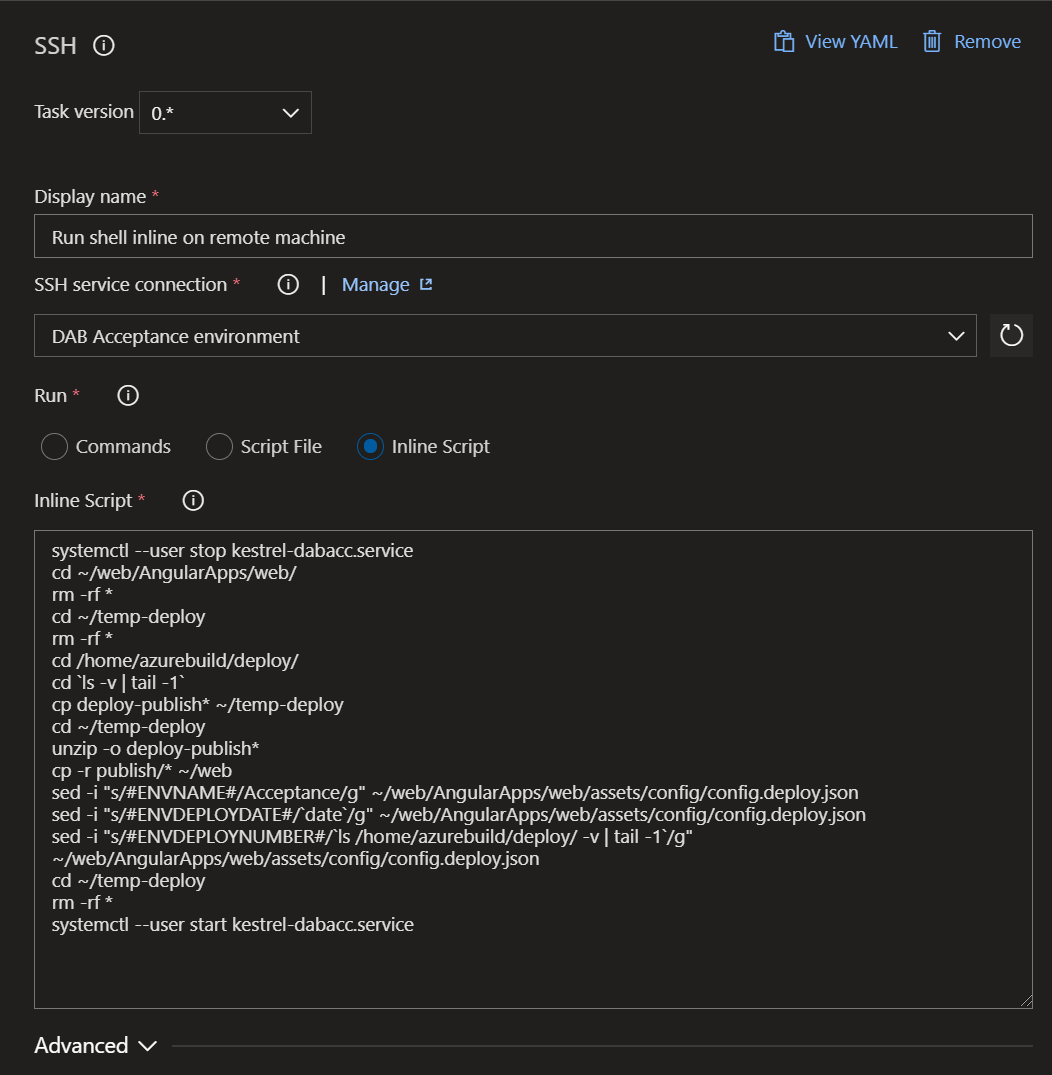Click the info icon beside SSH heading
Image resolution: width=1052 pixels, height=1075 pixels.
(103, 45)
